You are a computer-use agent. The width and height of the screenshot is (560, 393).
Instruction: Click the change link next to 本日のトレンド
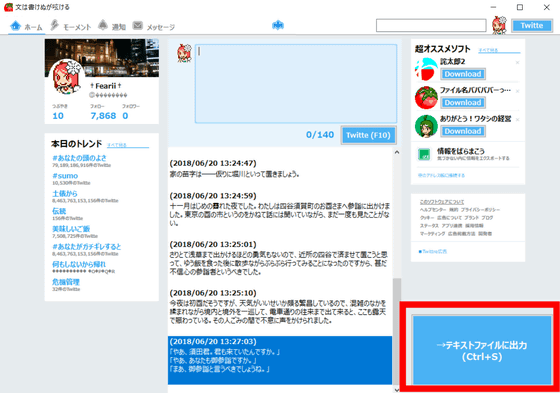128,145
